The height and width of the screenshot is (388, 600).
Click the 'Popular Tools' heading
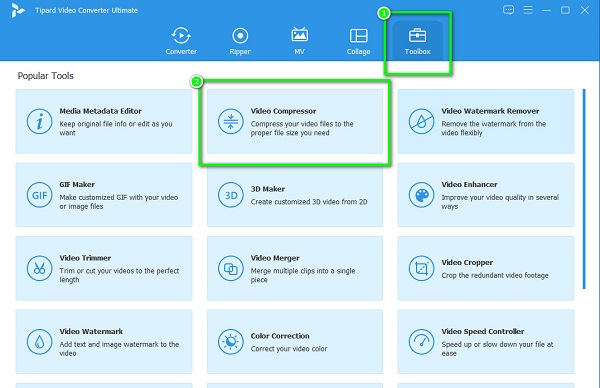(46, 76)
